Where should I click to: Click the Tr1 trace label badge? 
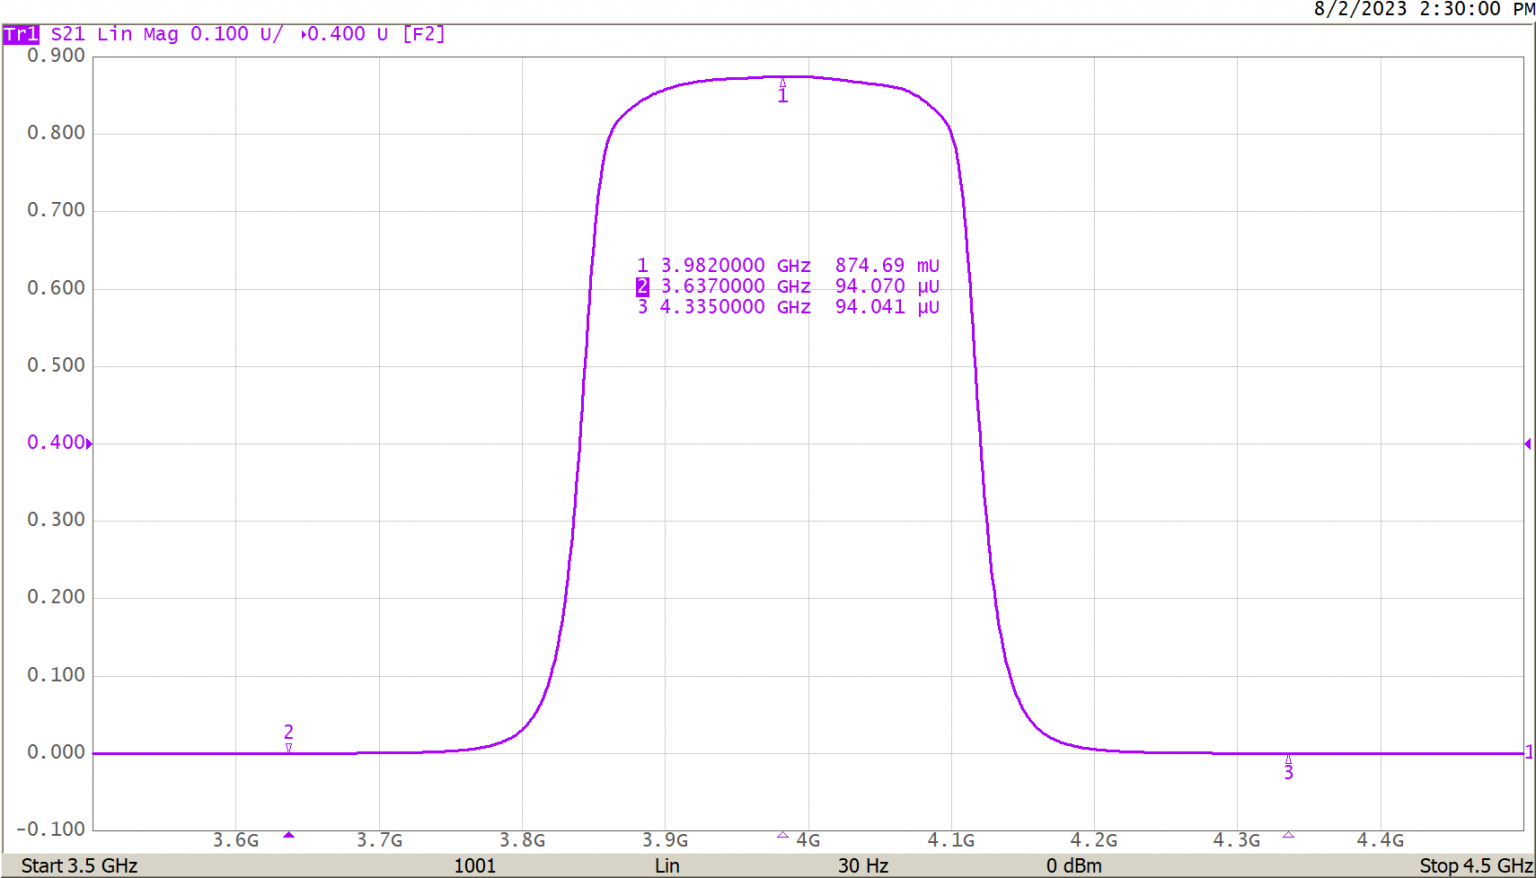pyautogui.click(x=21, y=34)
